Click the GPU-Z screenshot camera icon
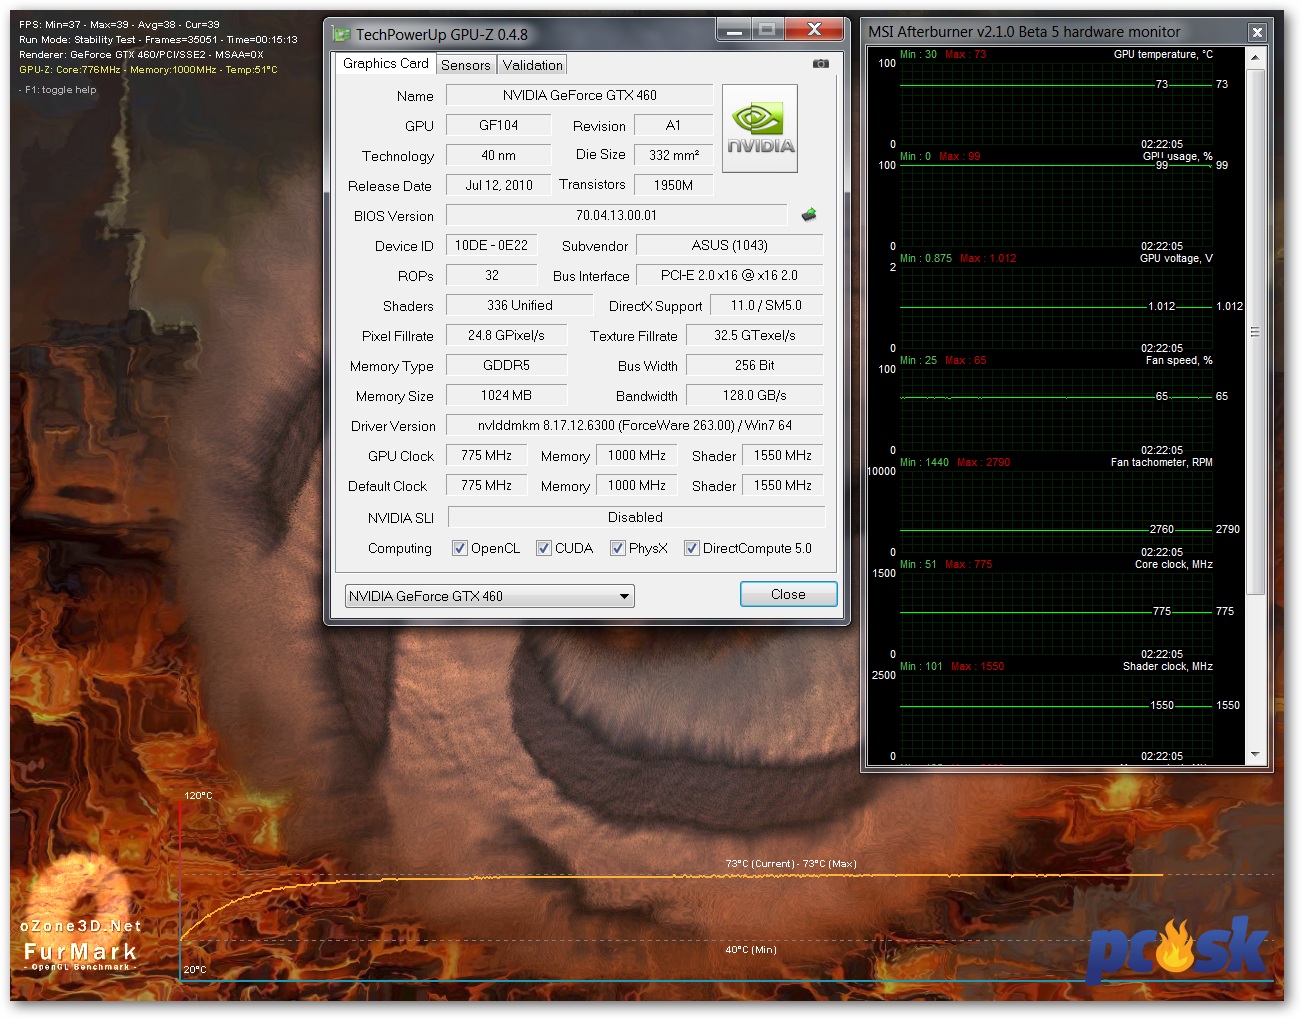 (x=820, y=63)
